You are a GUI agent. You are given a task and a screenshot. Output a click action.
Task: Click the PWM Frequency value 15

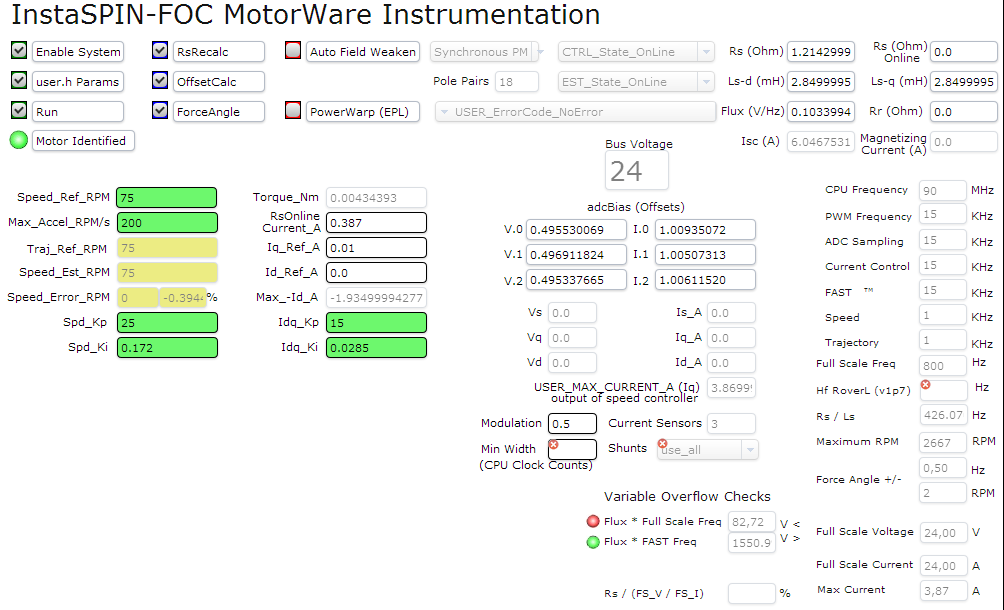coord(942,214)
